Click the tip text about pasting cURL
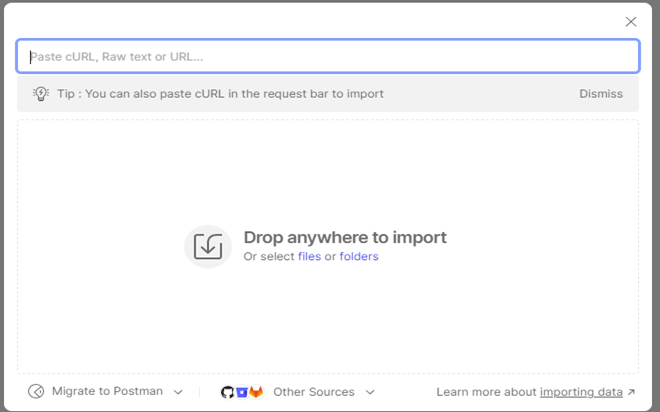The image size is (660, 412). tap(220, 94)
